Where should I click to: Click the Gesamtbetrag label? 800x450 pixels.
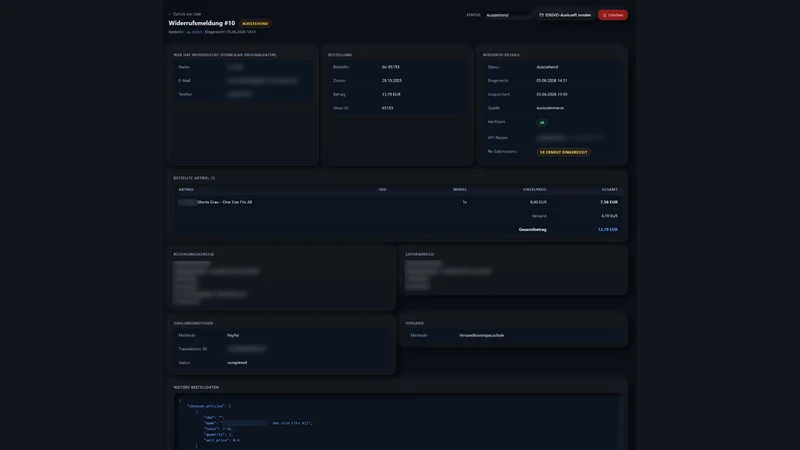pyautogui.click(x=533, y=230)
